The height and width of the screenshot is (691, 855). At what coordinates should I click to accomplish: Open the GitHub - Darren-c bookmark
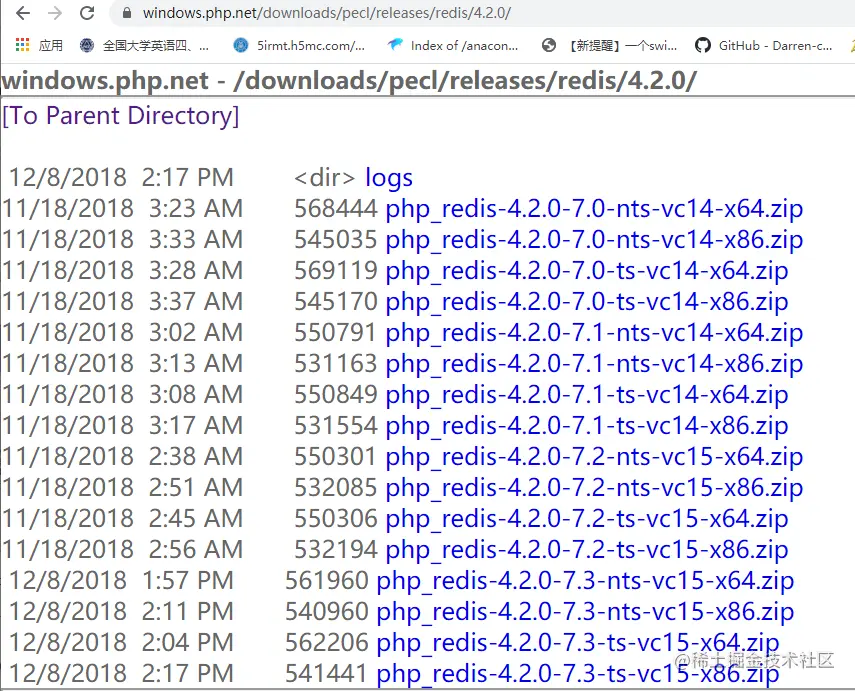[x=763, y=45]
